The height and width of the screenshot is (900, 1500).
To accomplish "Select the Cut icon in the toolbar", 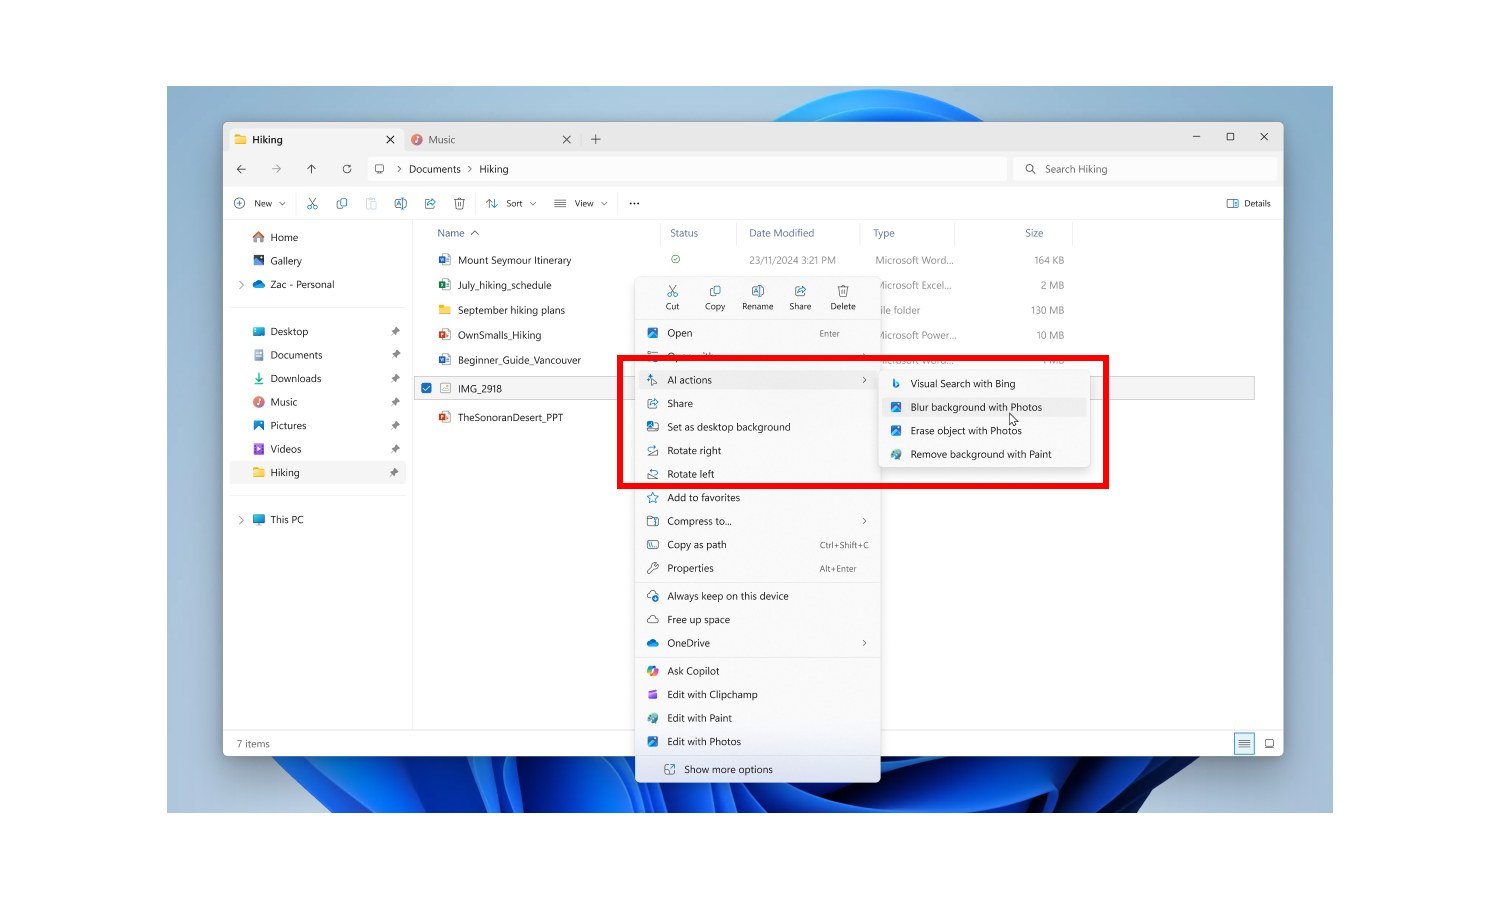I will click(x=312, y=203).
